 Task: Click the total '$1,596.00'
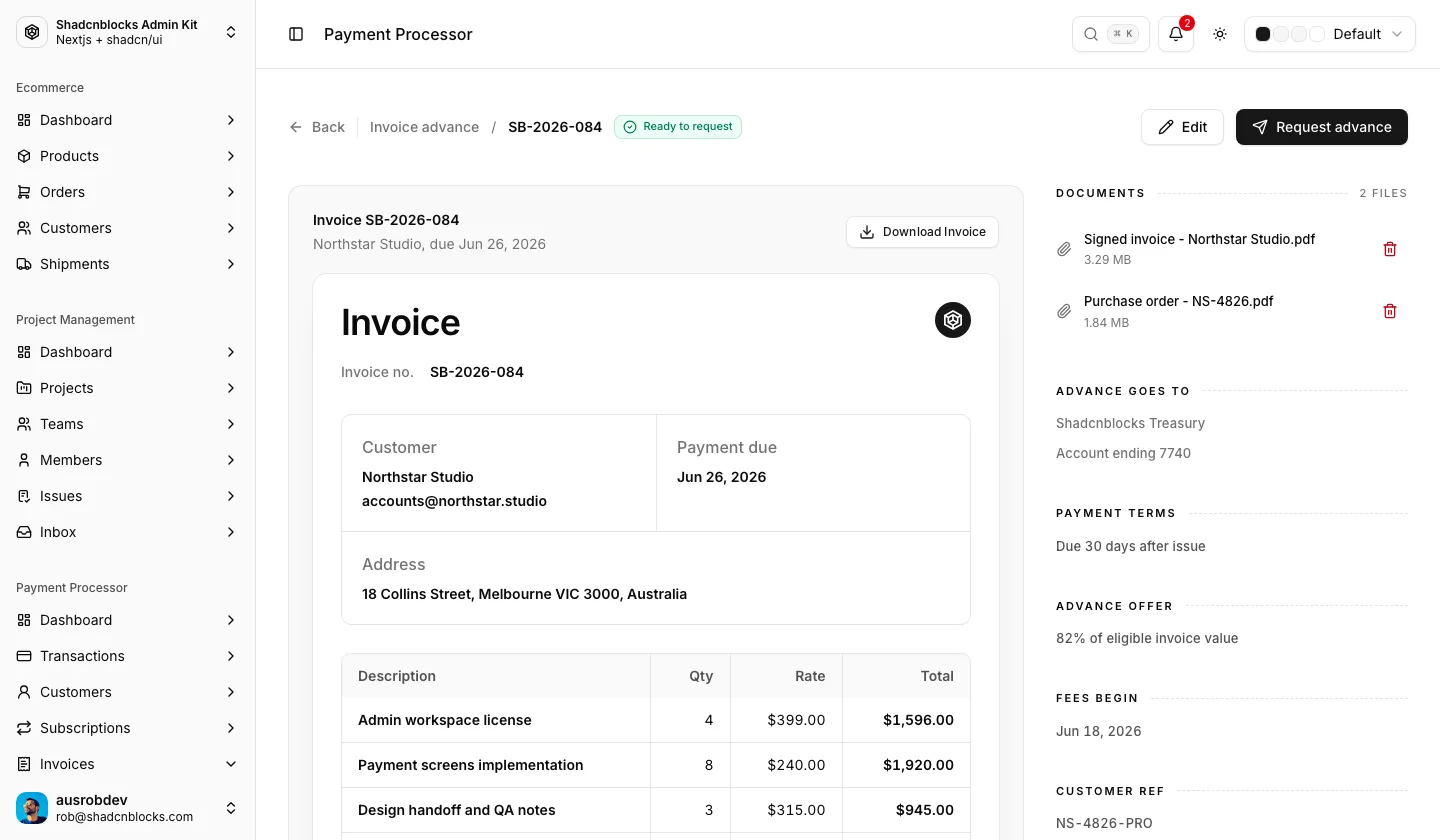[918, 720]
